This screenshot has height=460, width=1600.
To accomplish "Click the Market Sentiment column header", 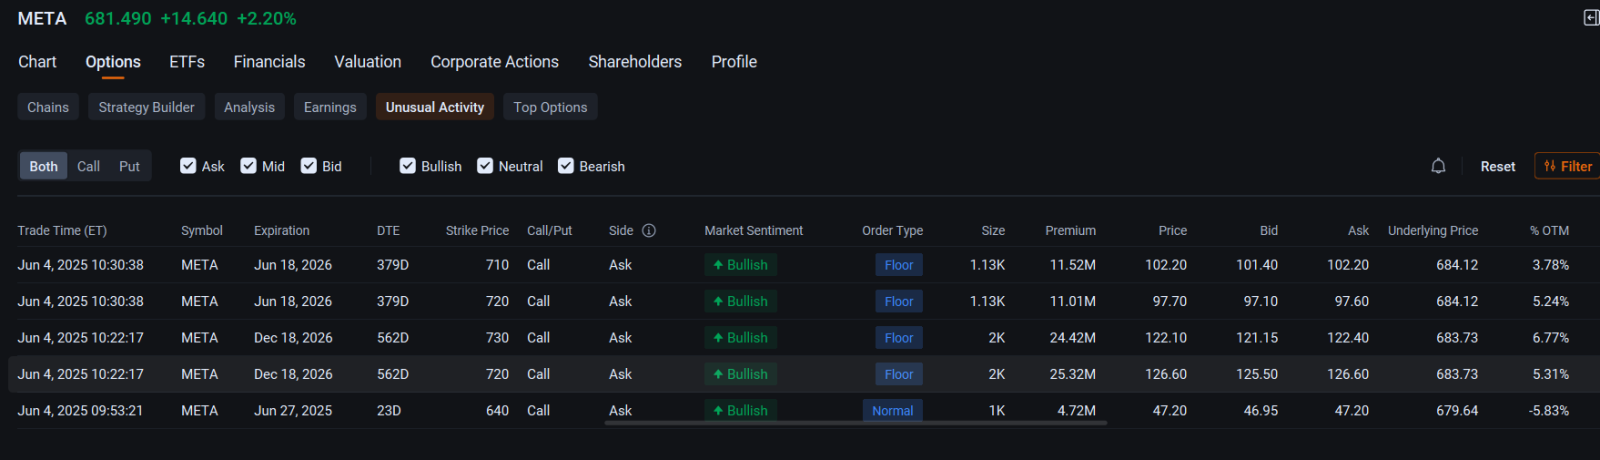I will (753, 230).
